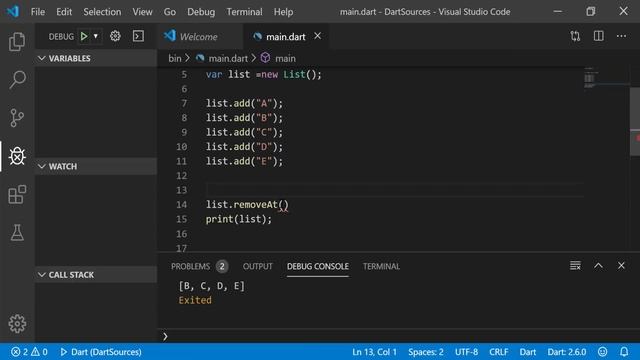The image size is (640, 360).
Task: Switch to the OUTPUT panel tab
Action: pos(258,267)
